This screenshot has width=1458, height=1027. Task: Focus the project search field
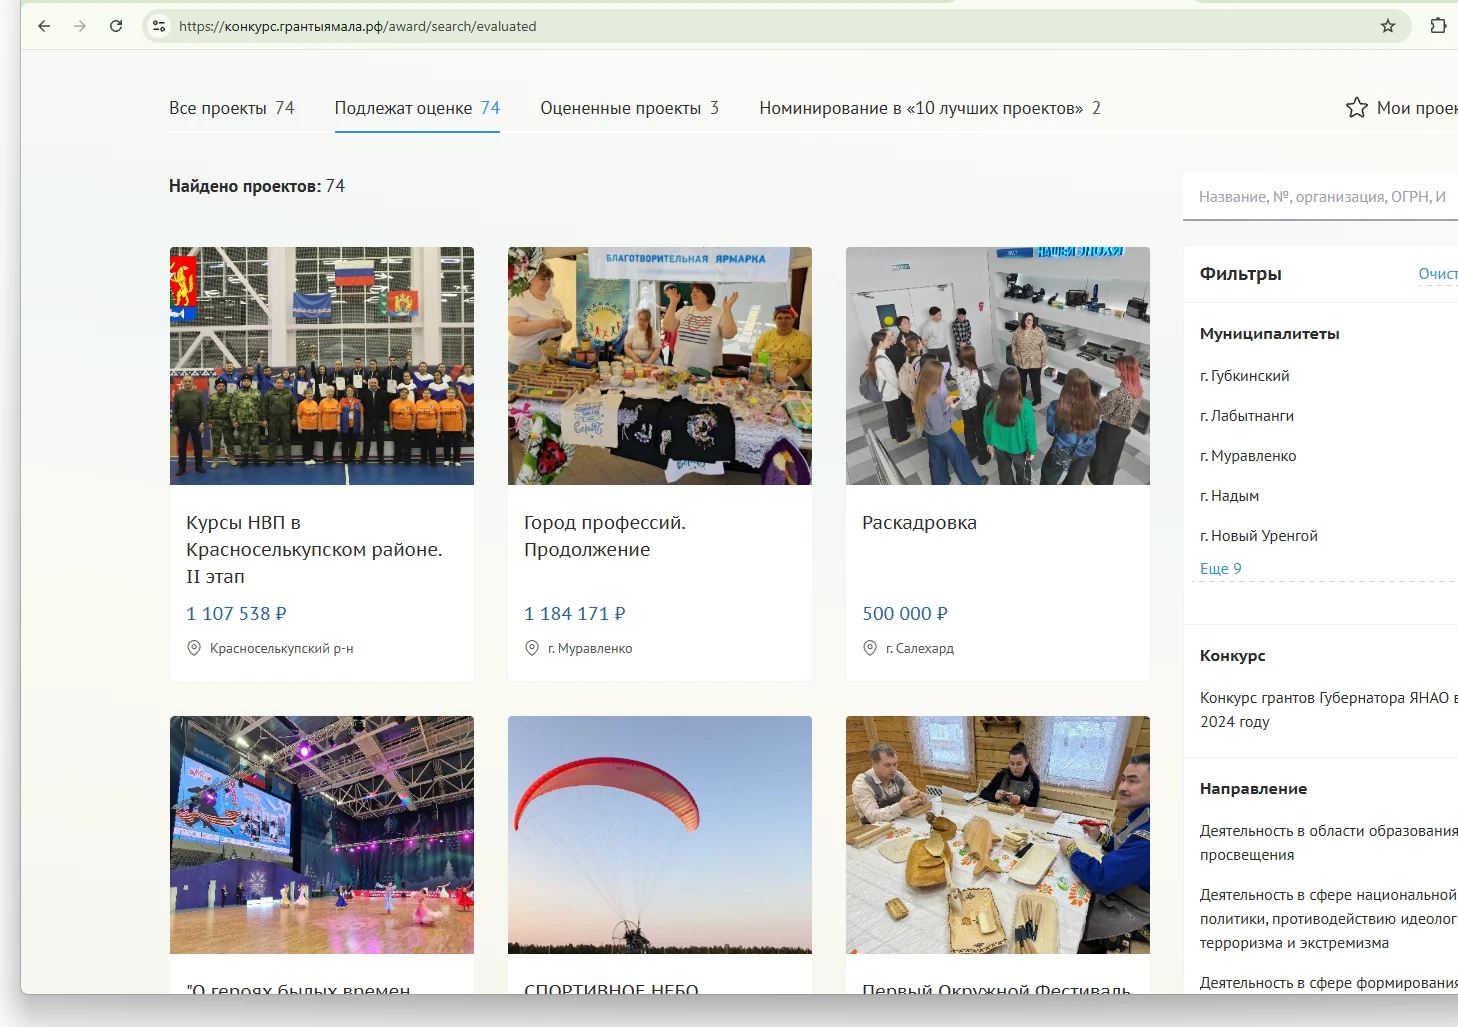coord(1320,196)
